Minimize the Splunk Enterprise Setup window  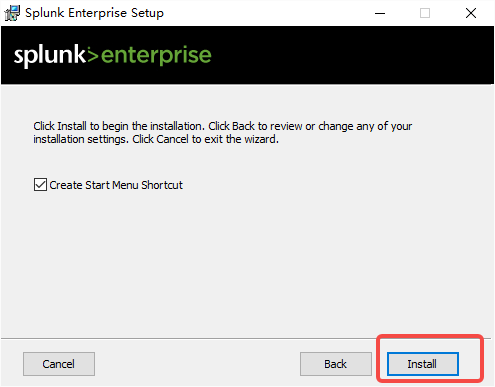tap(380, 13)
